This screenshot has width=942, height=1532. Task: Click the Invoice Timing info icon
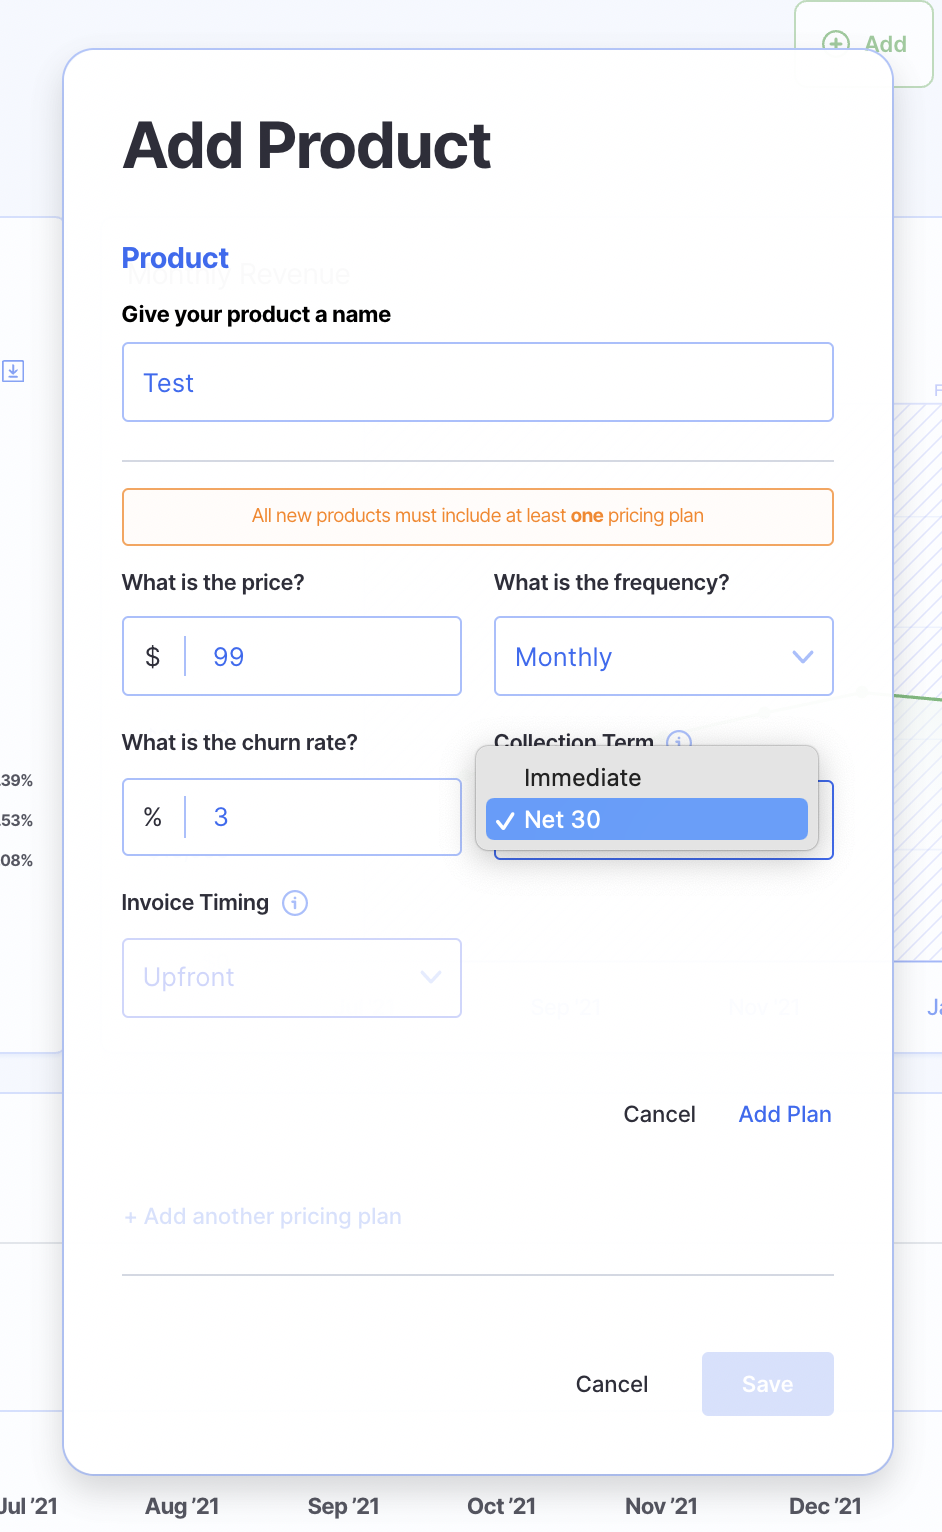tap(295, 903)
